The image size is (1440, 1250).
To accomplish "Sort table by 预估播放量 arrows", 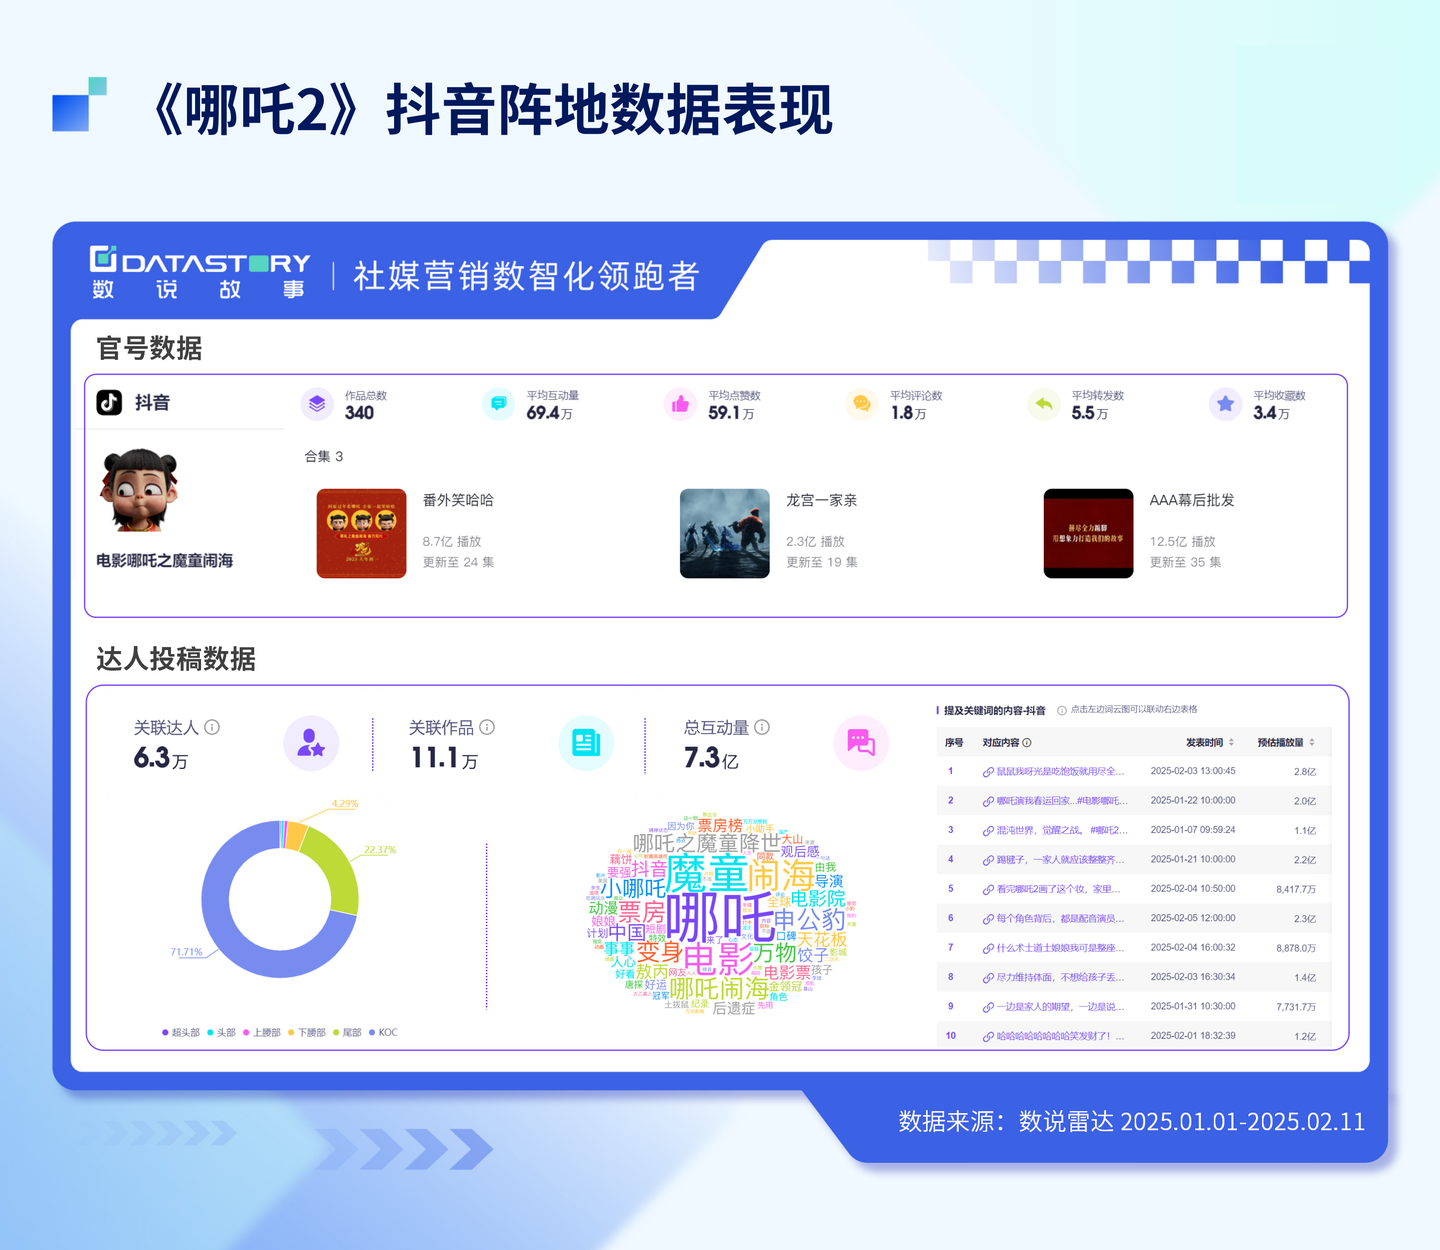I will (x=1311, y=742).
